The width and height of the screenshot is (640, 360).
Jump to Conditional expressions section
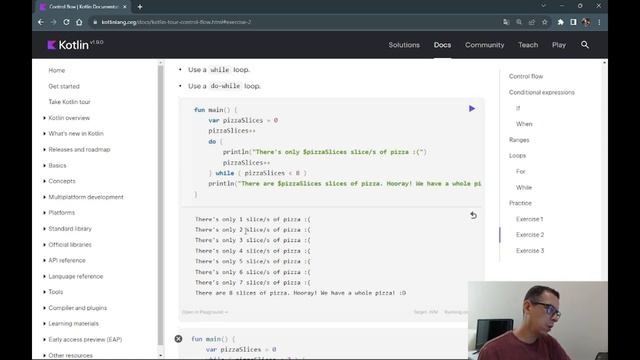[x=542, y=92]
